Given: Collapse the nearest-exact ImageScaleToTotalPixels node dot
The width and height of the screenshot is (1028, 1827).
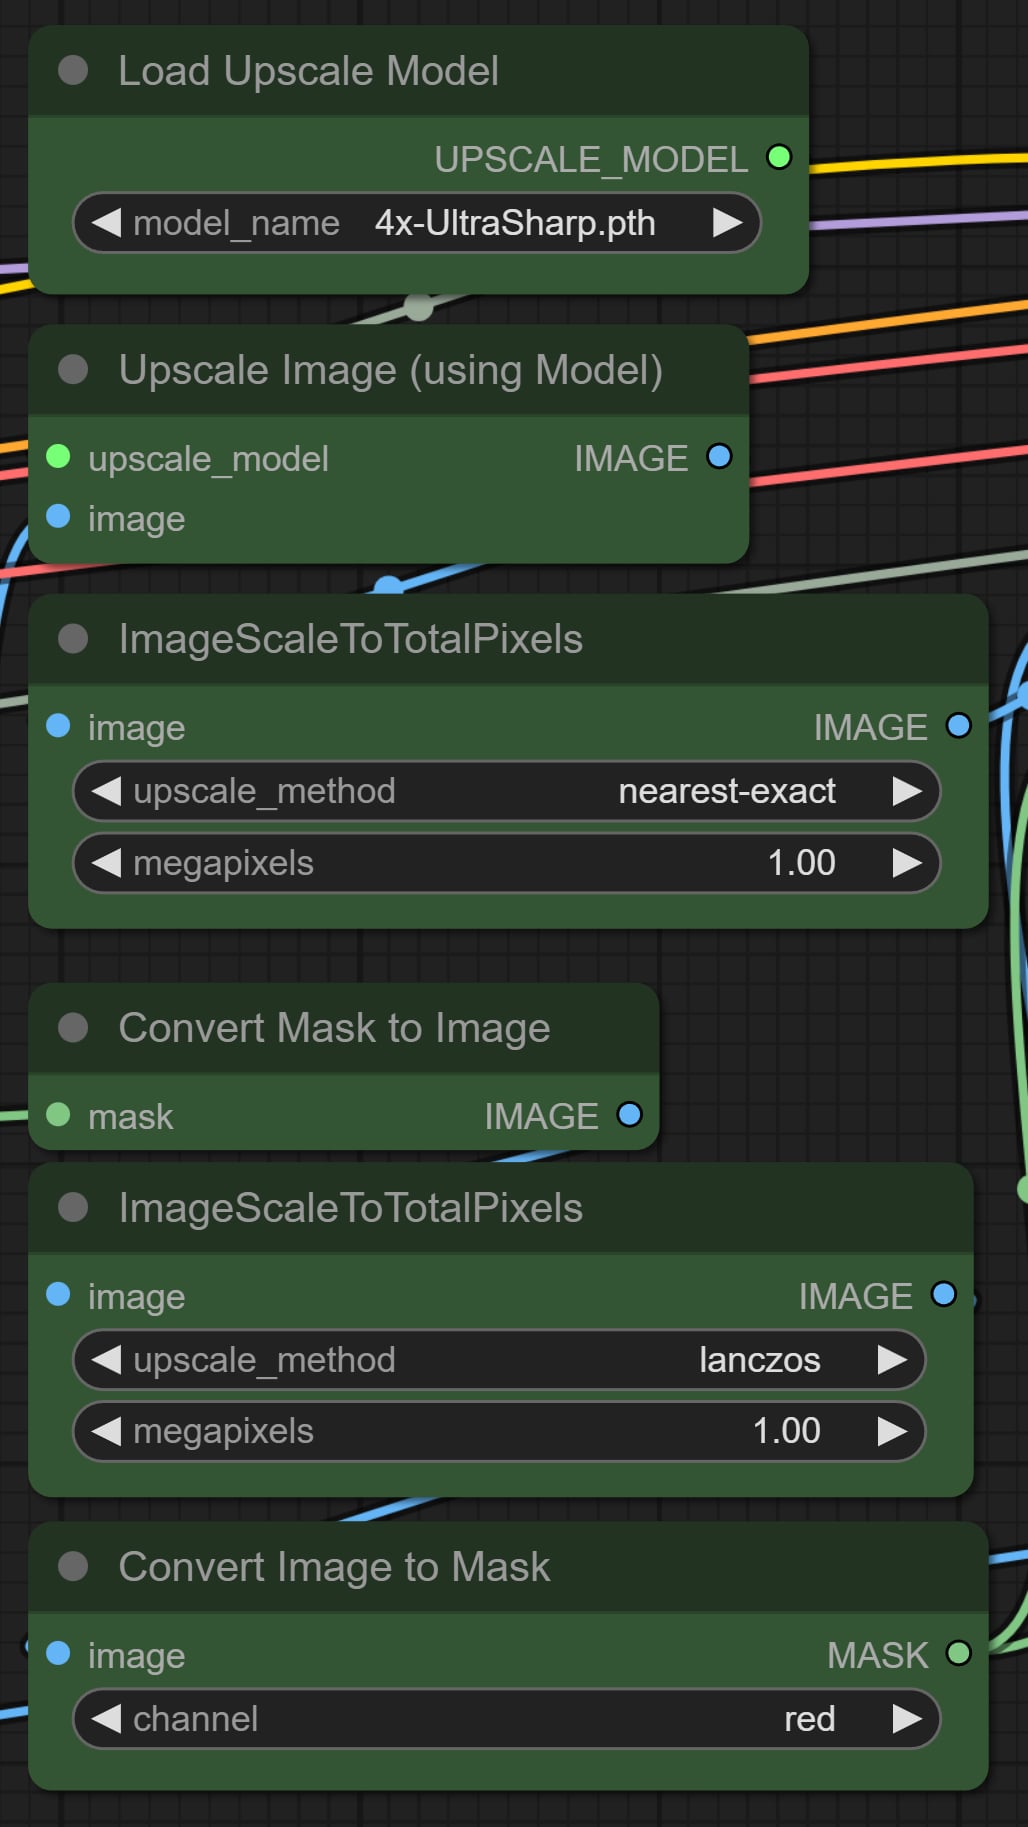Looking at the screenshot, I should 73,639.
